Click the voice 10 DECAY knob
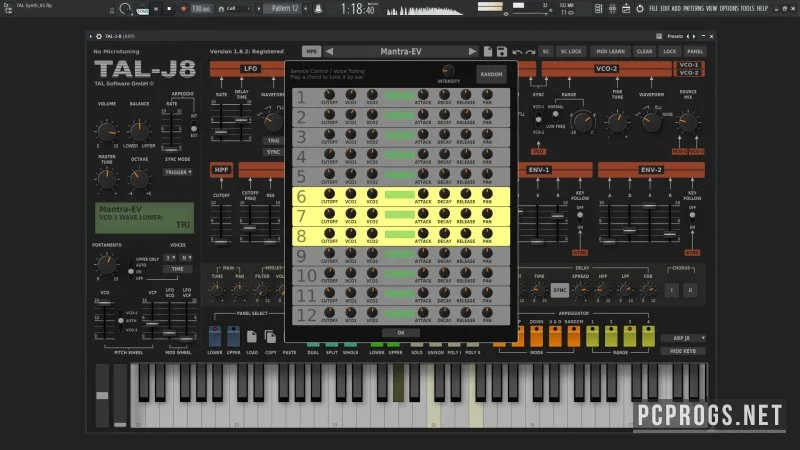The height and width of the screenshot is (450, 800). pyautogui.click(x=444, y=273)
